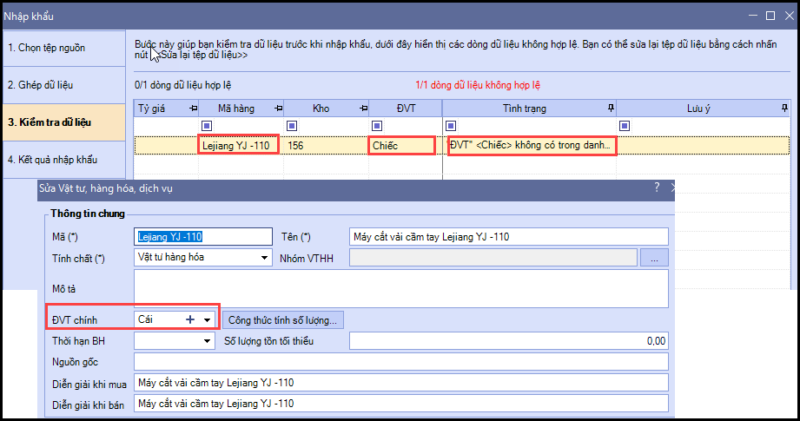Click the Tên input field

[x=508, y=237]
